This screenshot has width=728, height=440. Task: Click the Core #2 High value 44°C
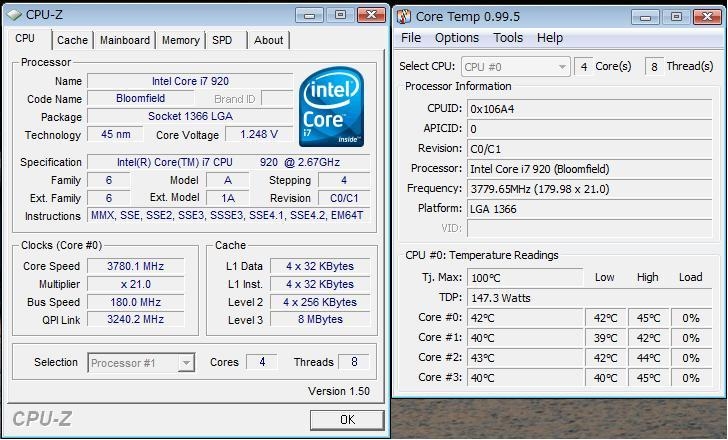[648, 358]
